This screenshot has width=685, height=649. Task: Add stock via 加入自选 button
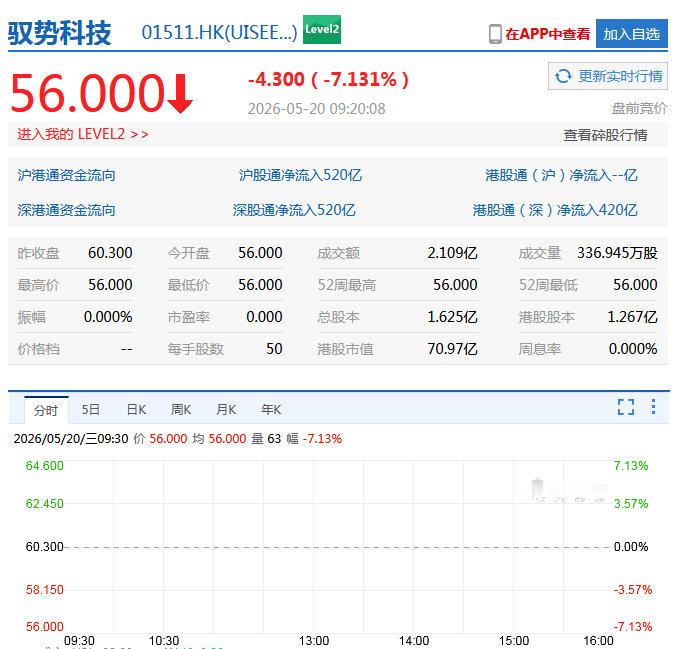631,34
